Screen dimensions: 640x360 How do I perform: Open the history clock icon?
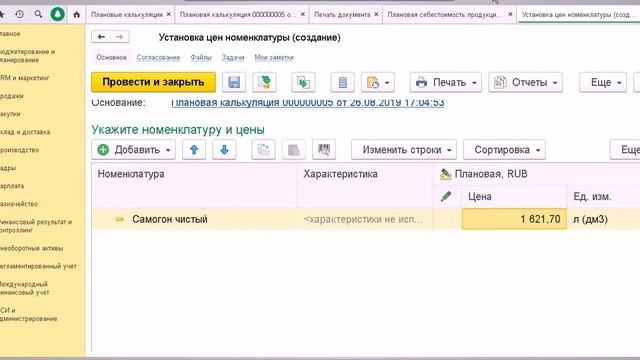[x=19, y=14]
